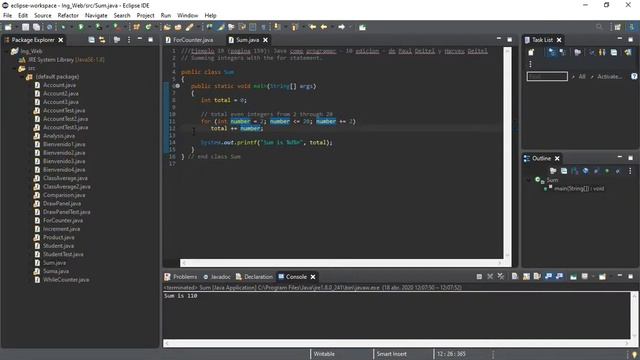Click Clear Console icon
Viewport: 640px width, 360px height.
[x=515, y=276]
